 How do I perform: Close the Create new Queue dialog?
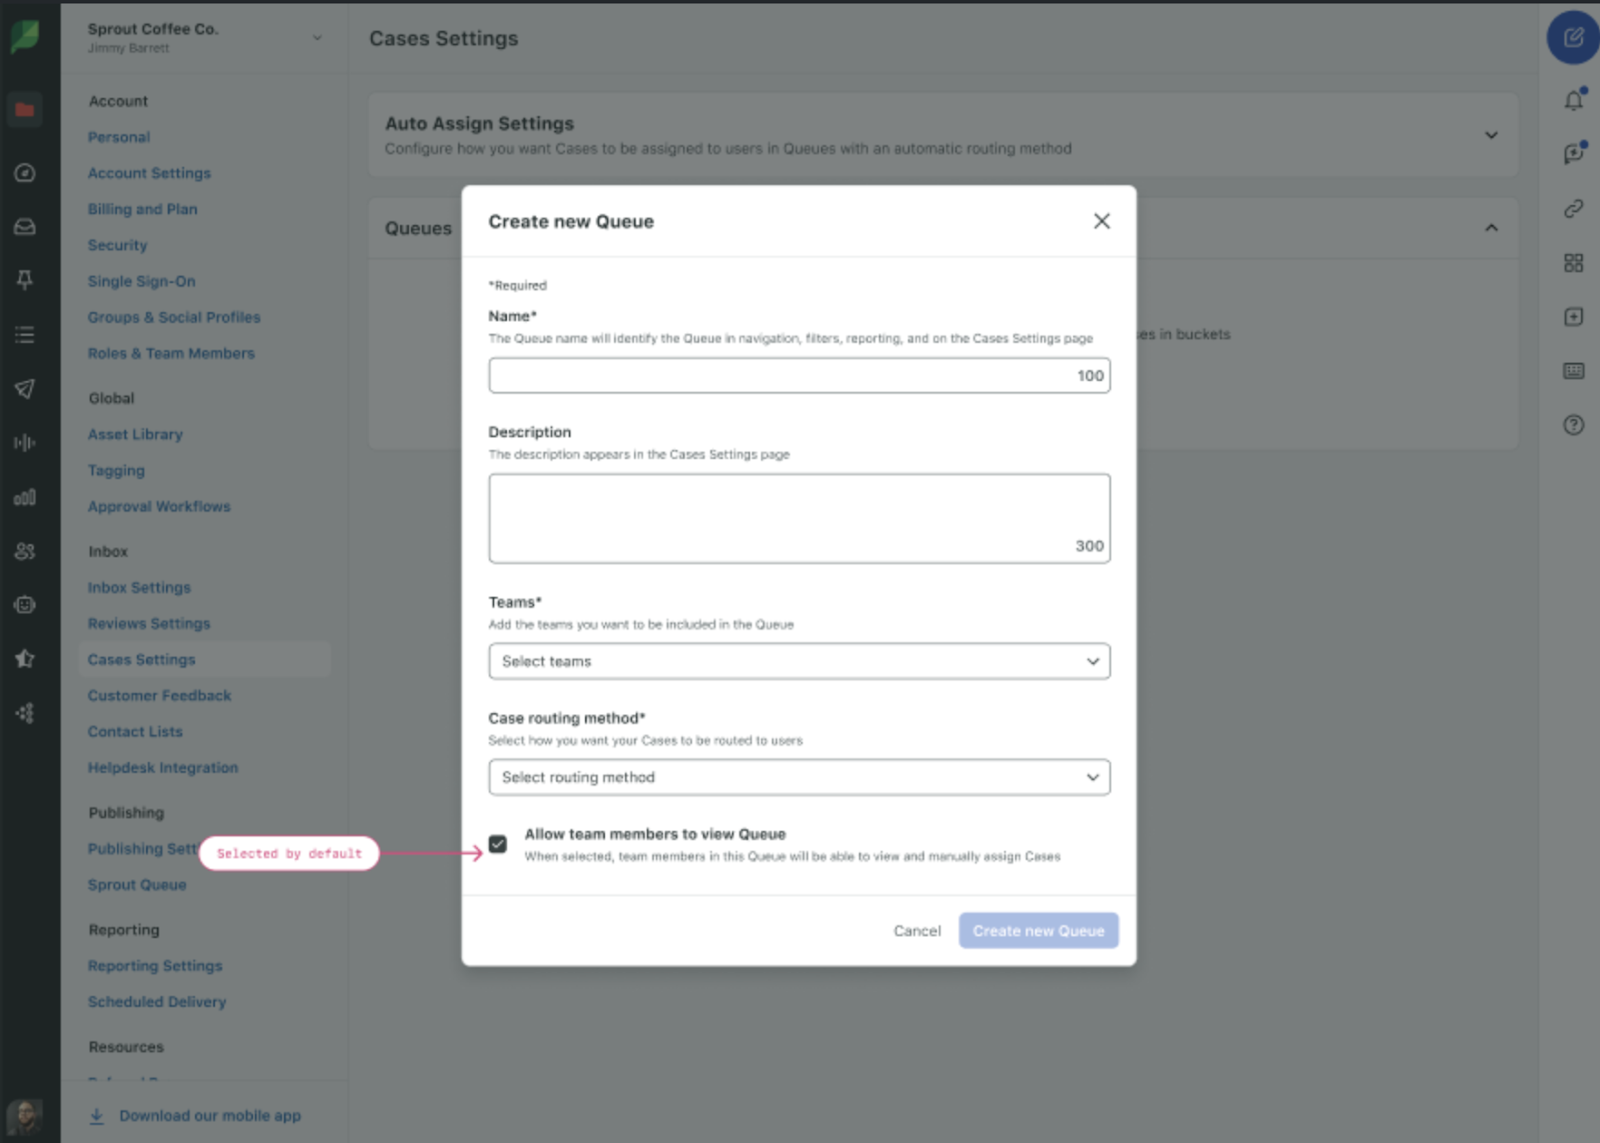click(1101, 221)
